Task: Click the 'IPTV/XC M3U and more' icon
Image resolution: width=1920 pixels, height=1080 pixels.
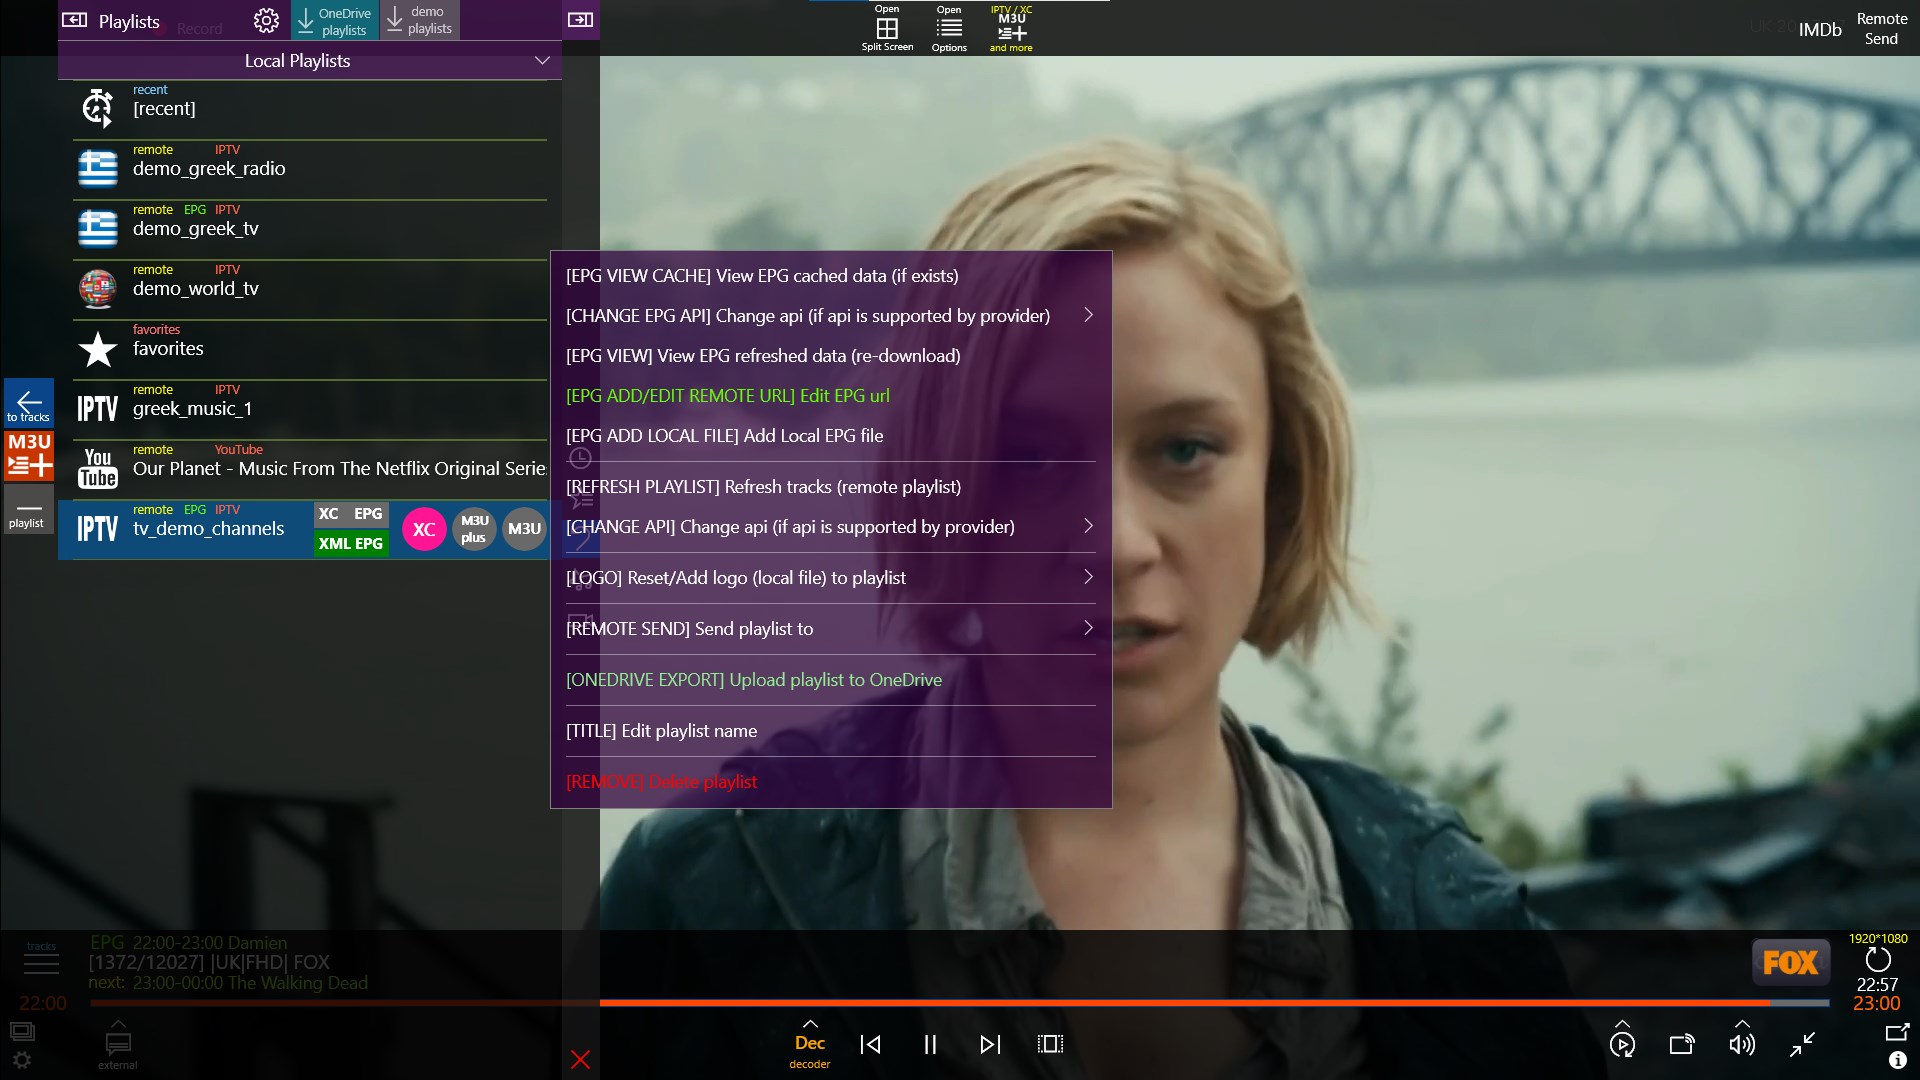Action: click(1010, 30)
